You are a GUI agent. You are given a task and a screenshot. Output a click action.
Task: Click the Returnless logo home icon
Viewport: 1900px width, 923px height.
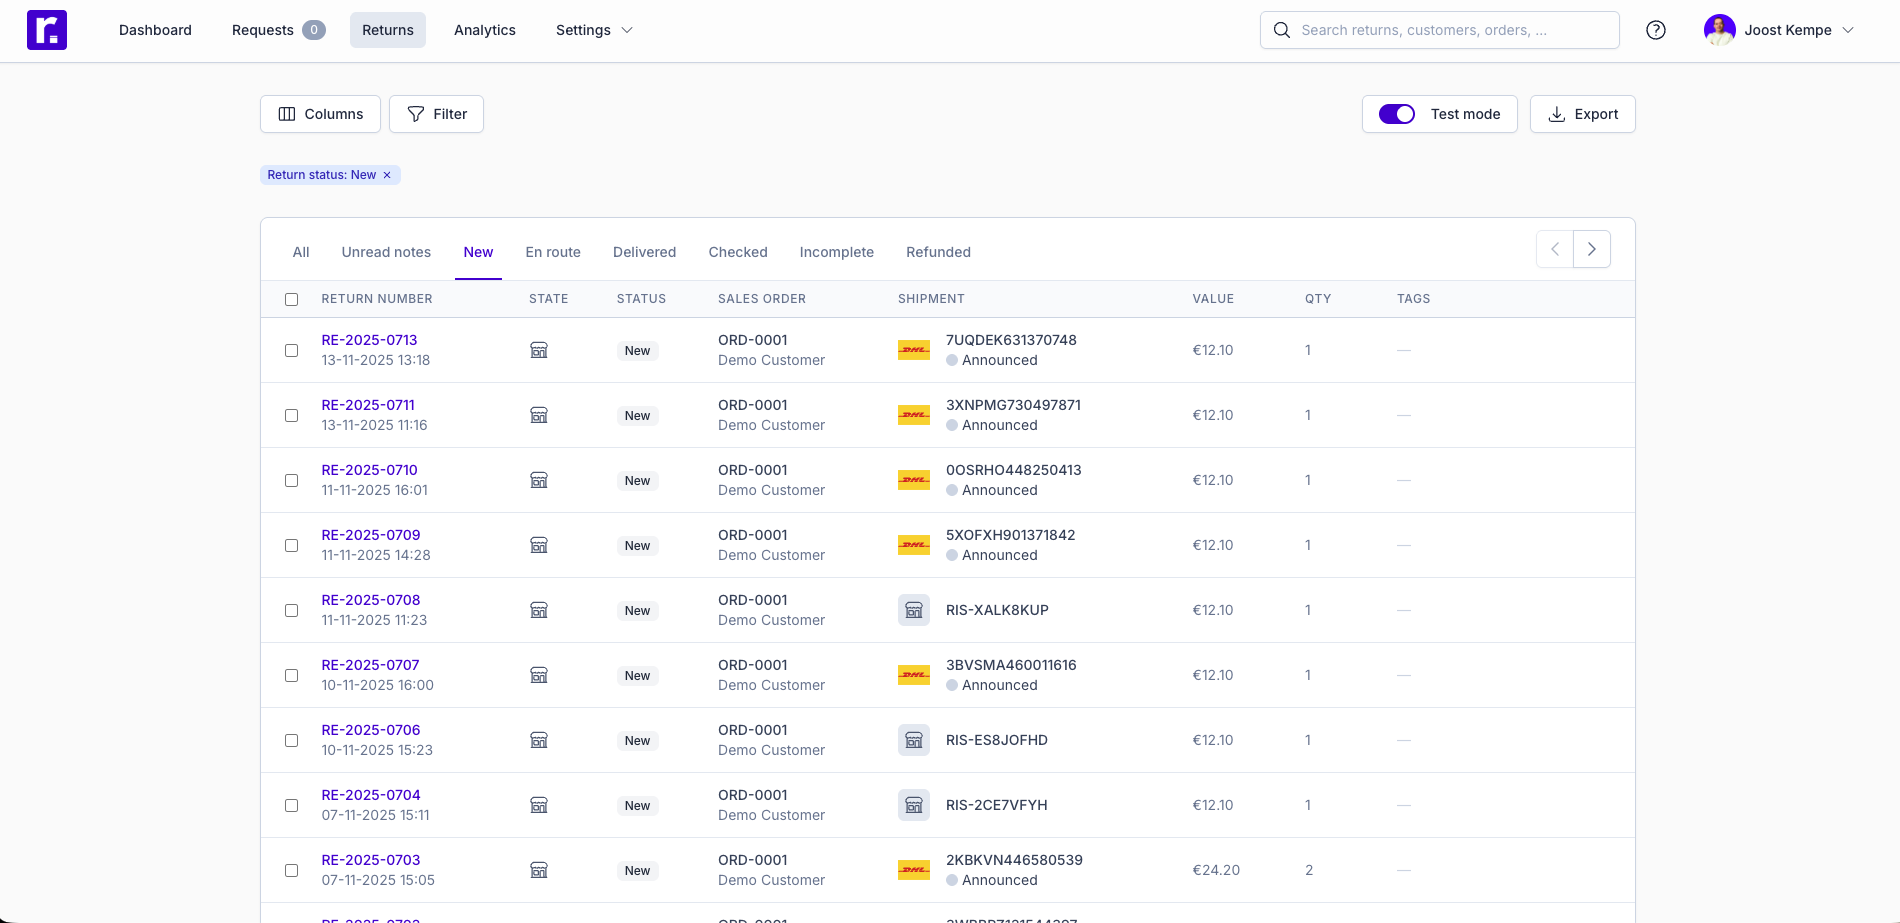(x=47, y=30)
